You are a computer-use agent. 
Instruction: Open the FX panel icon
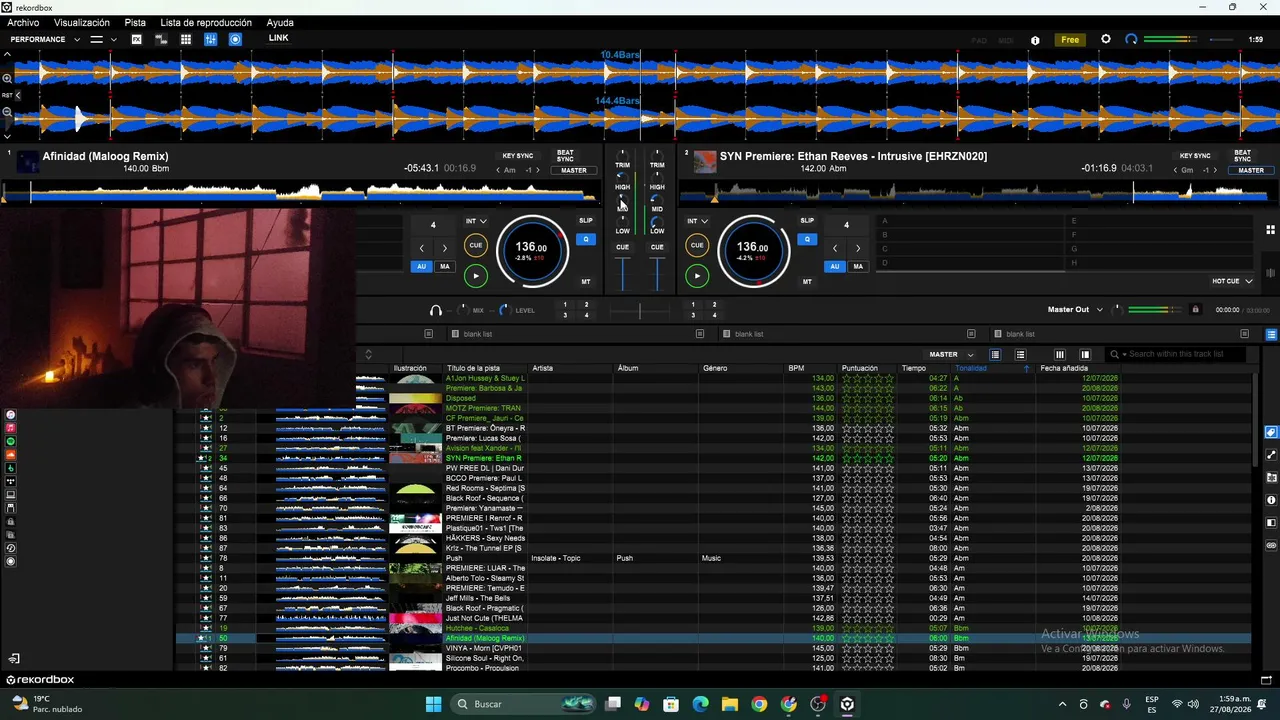pyautogui.click(x=137, y=39)
